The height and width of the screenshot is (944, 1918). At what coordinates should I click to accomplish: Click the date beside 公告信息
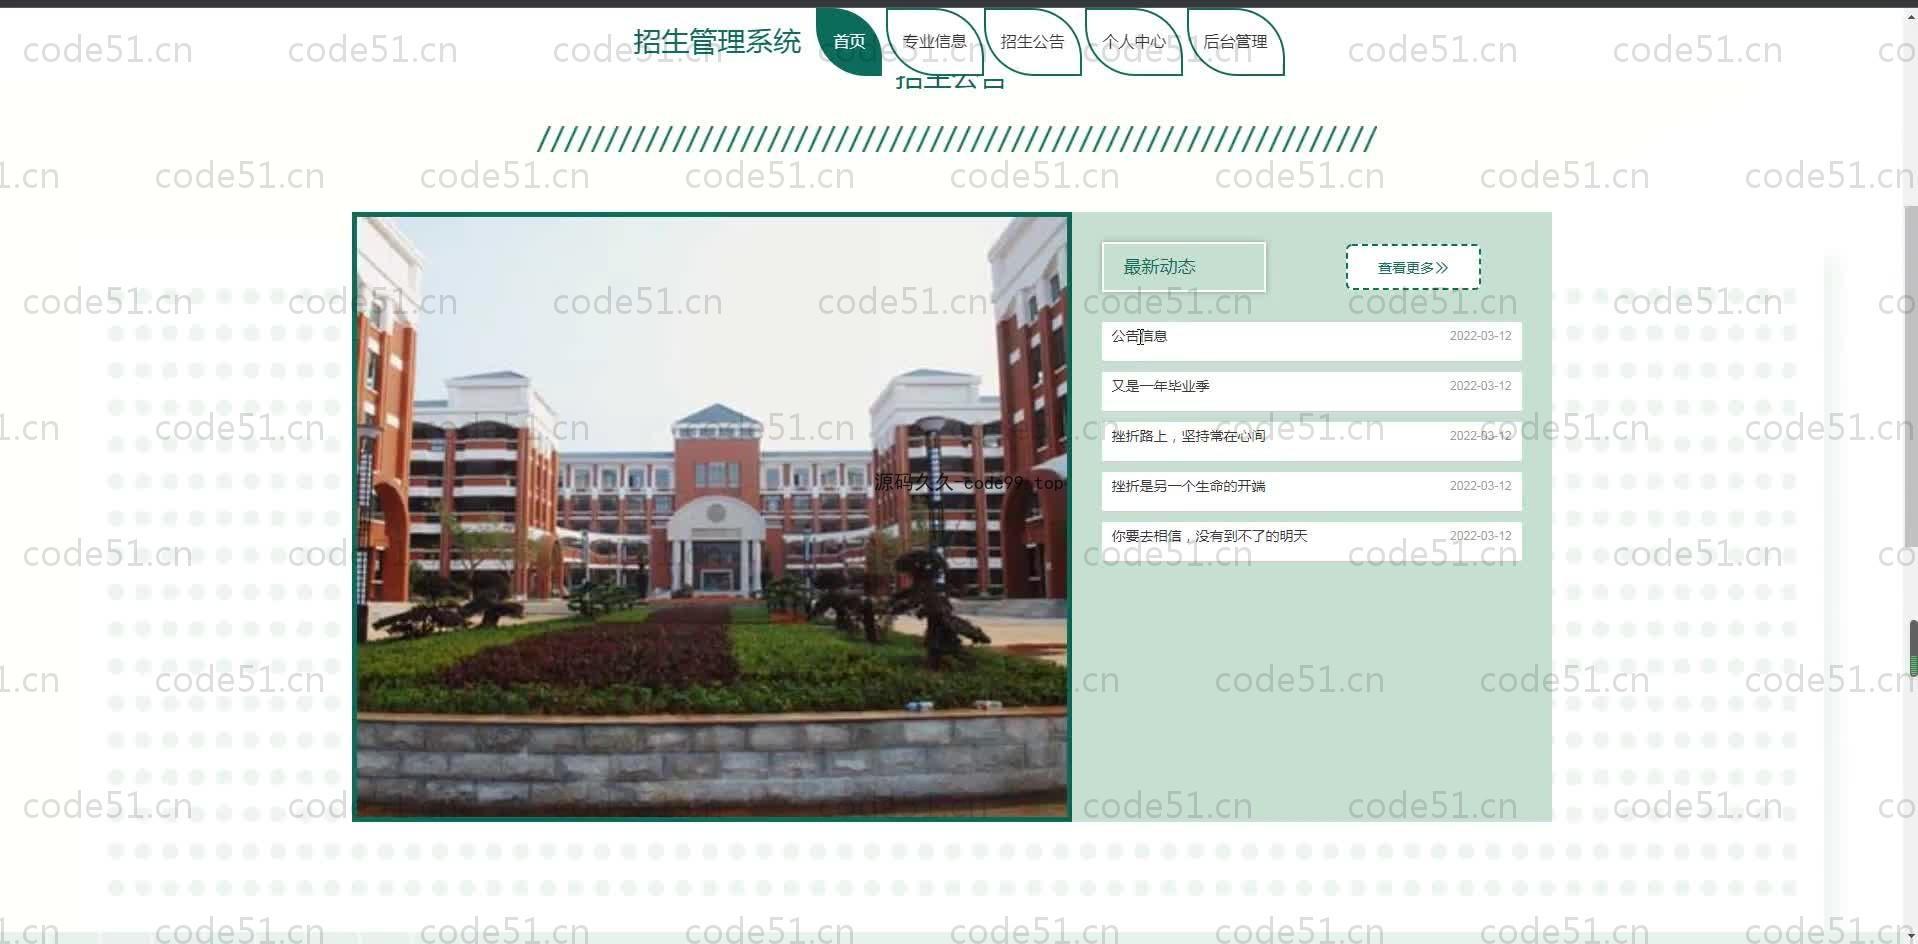[x=1480, y=336]
